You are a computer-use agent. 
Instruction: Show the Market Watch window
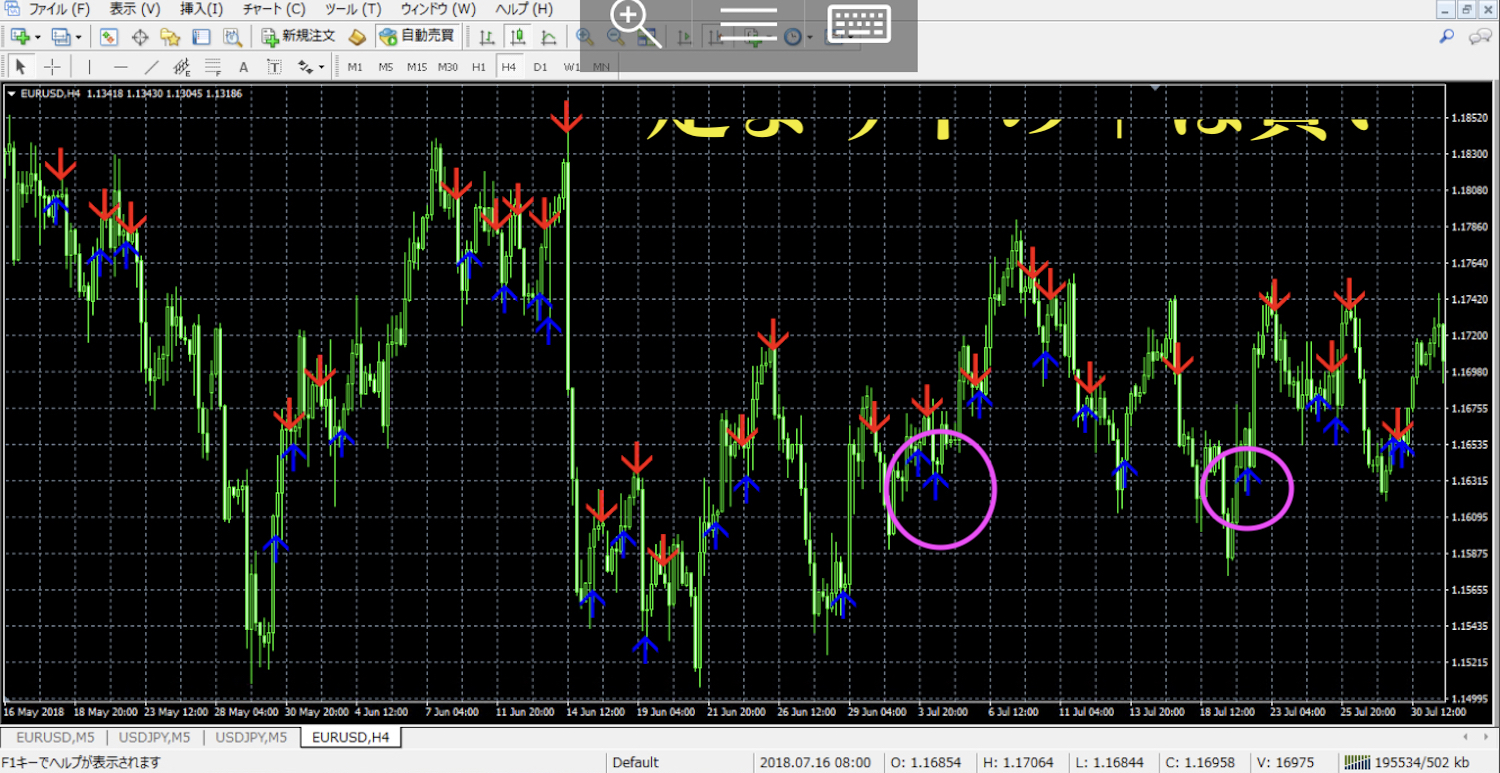pyautogui.click(x=108, y=37)
